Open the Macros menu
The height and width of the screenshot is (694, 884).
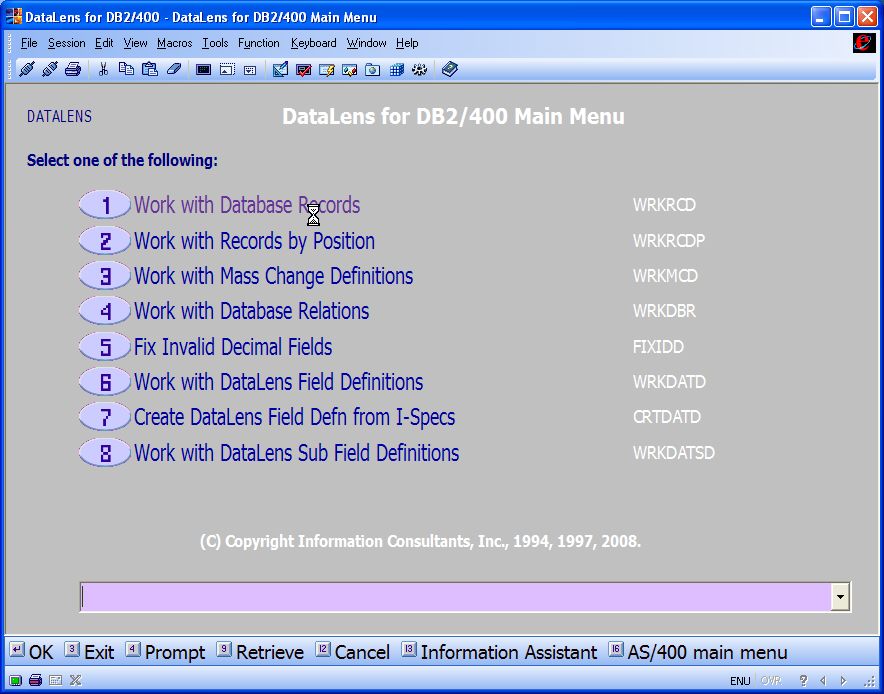(x=174, y=43)
